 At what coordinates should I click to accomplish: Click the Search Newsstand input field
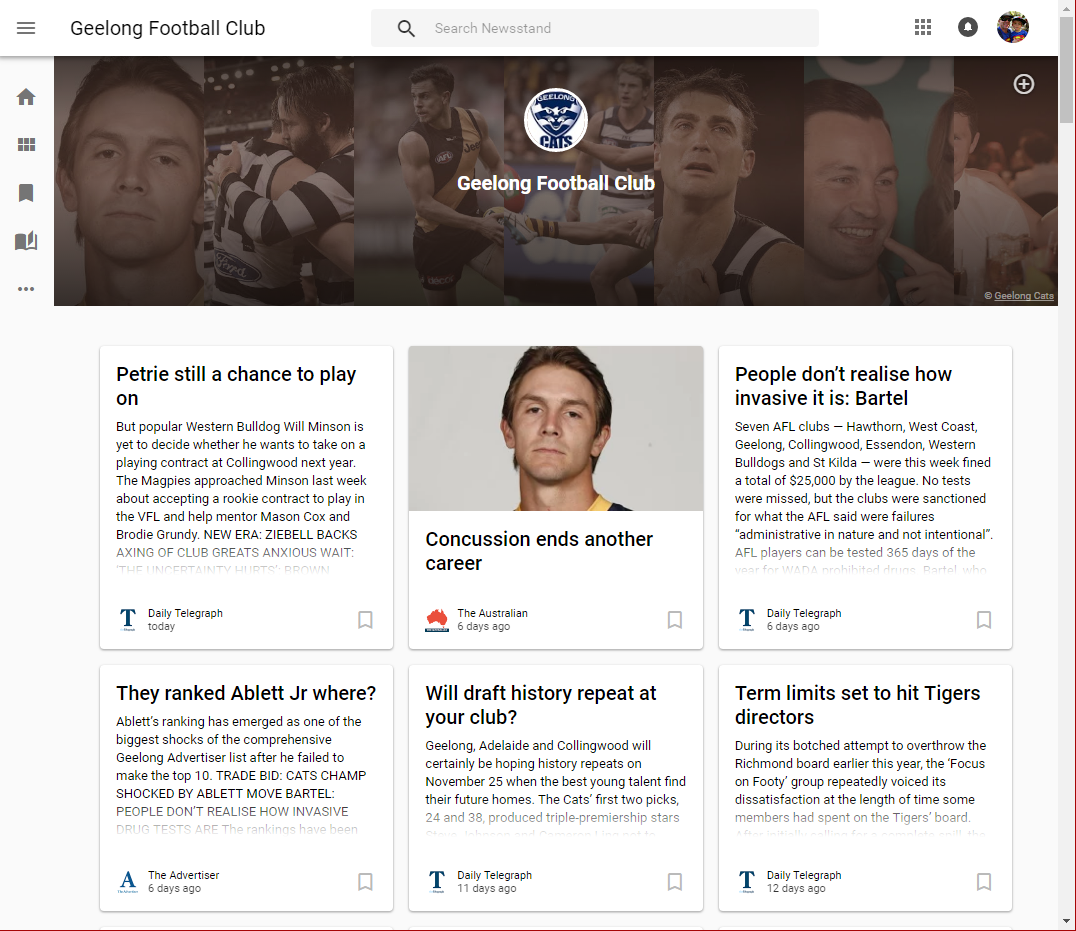(594, 28)
